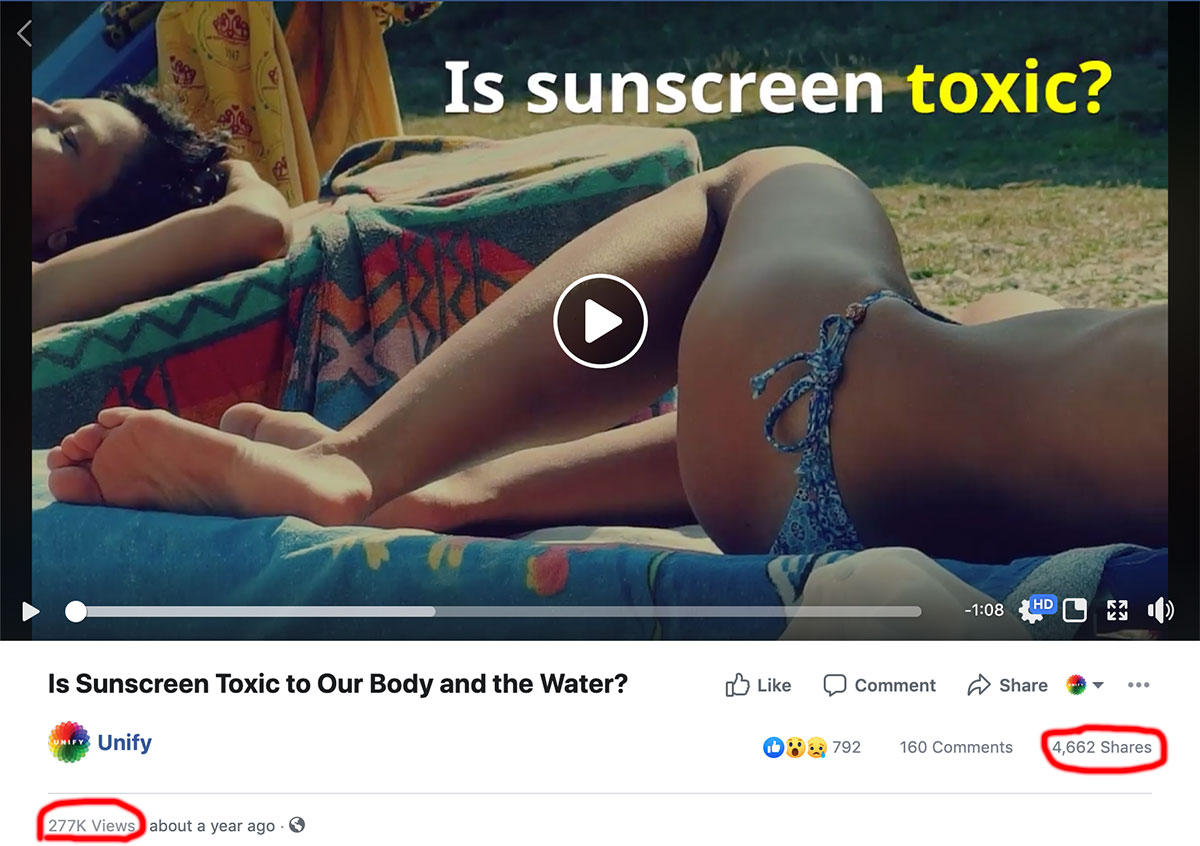1200x846 pixels.
Task: Go back using top-left chevron arrow
Action: point(25,33)
